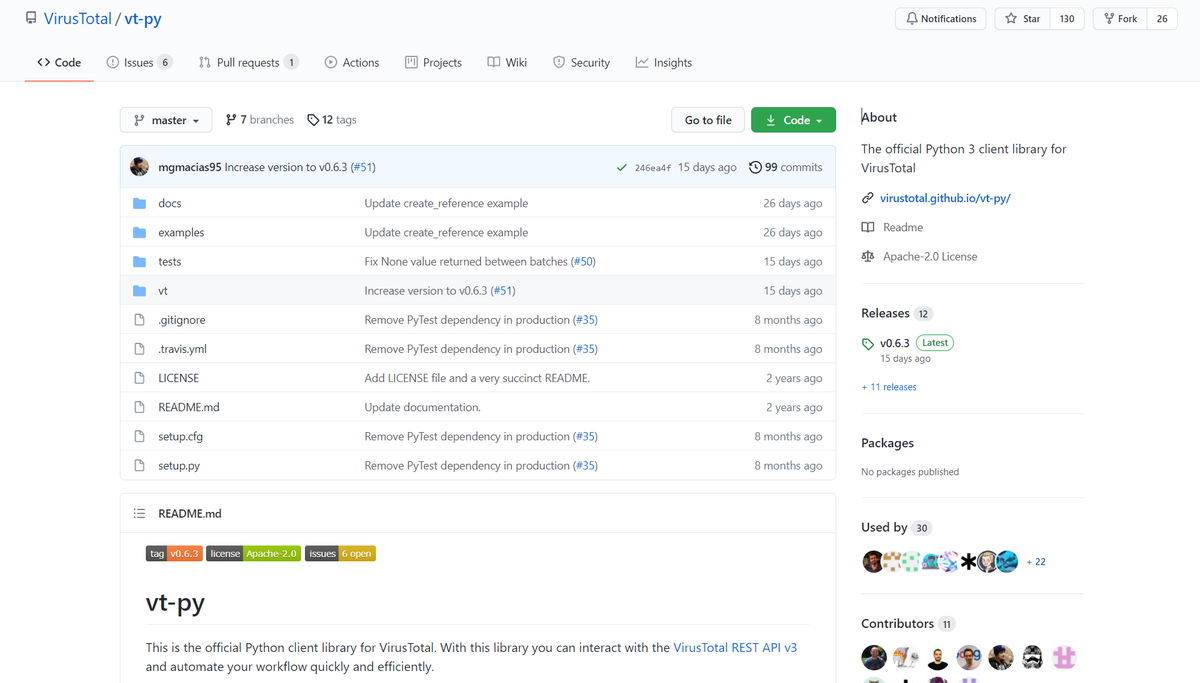Select the Code tab
The width and height of the screenshot is (1200, 683).
[59, 62]
